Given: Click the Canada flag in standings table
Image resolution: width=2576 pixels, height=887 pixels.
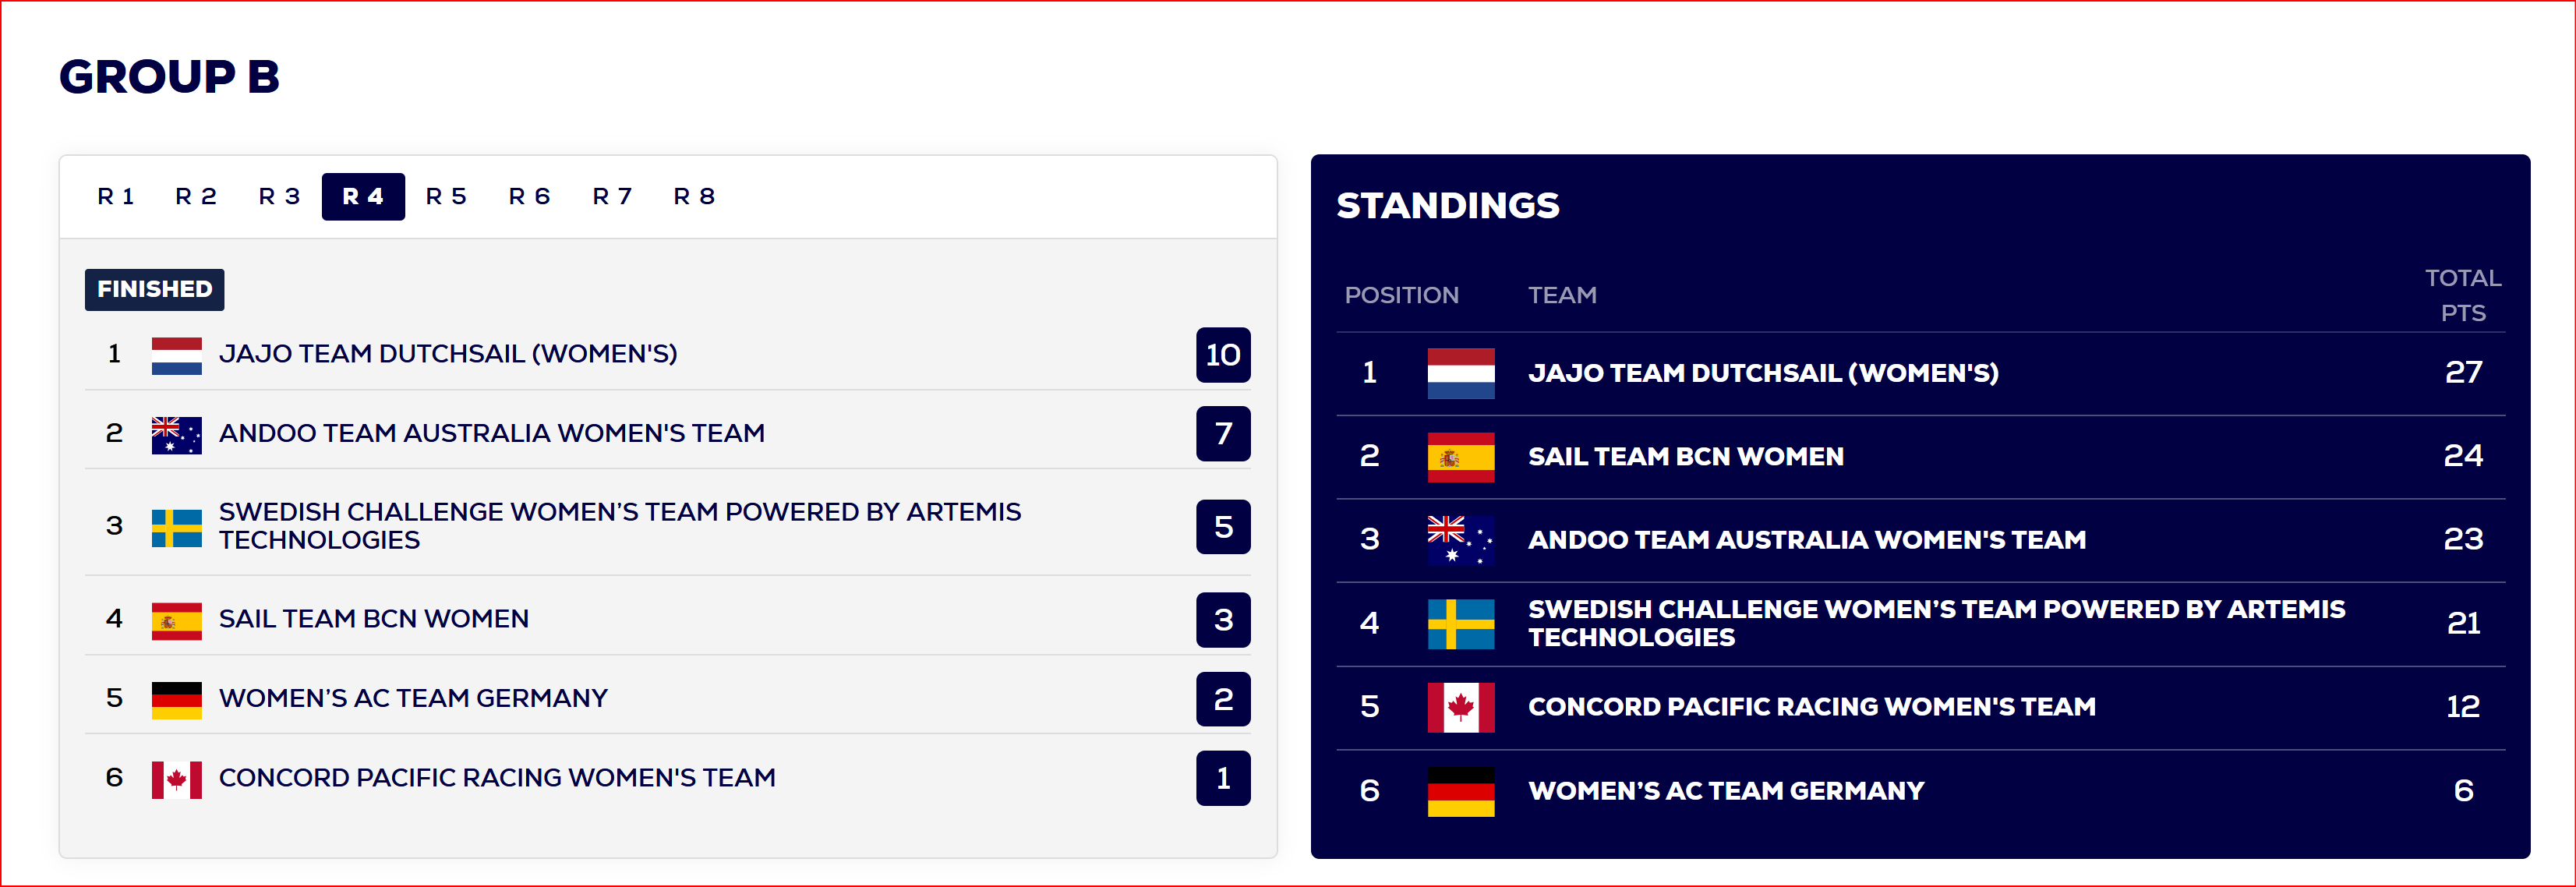Looking at the screenshot, I should (x=1460, y=707).
